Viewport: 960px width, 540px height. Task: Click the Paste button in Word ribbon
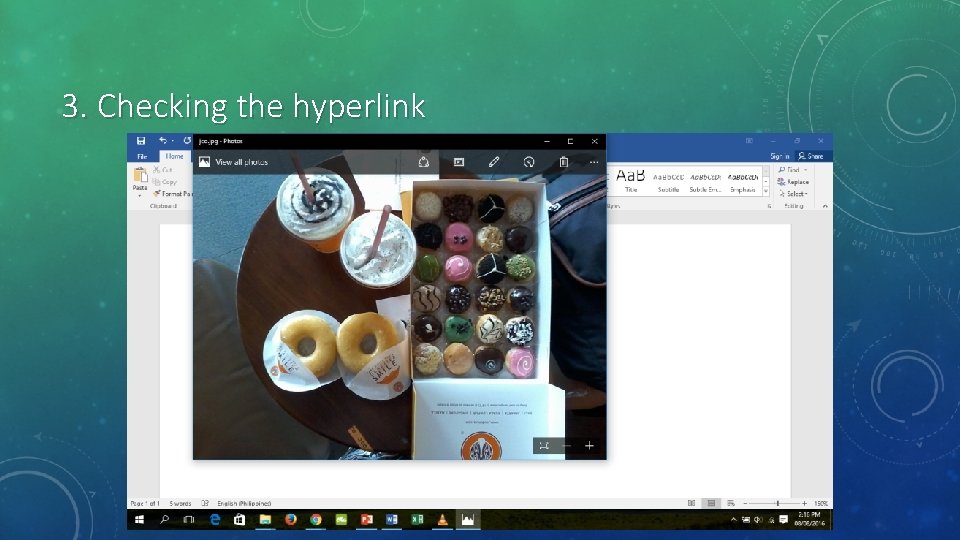coord(140,176)
